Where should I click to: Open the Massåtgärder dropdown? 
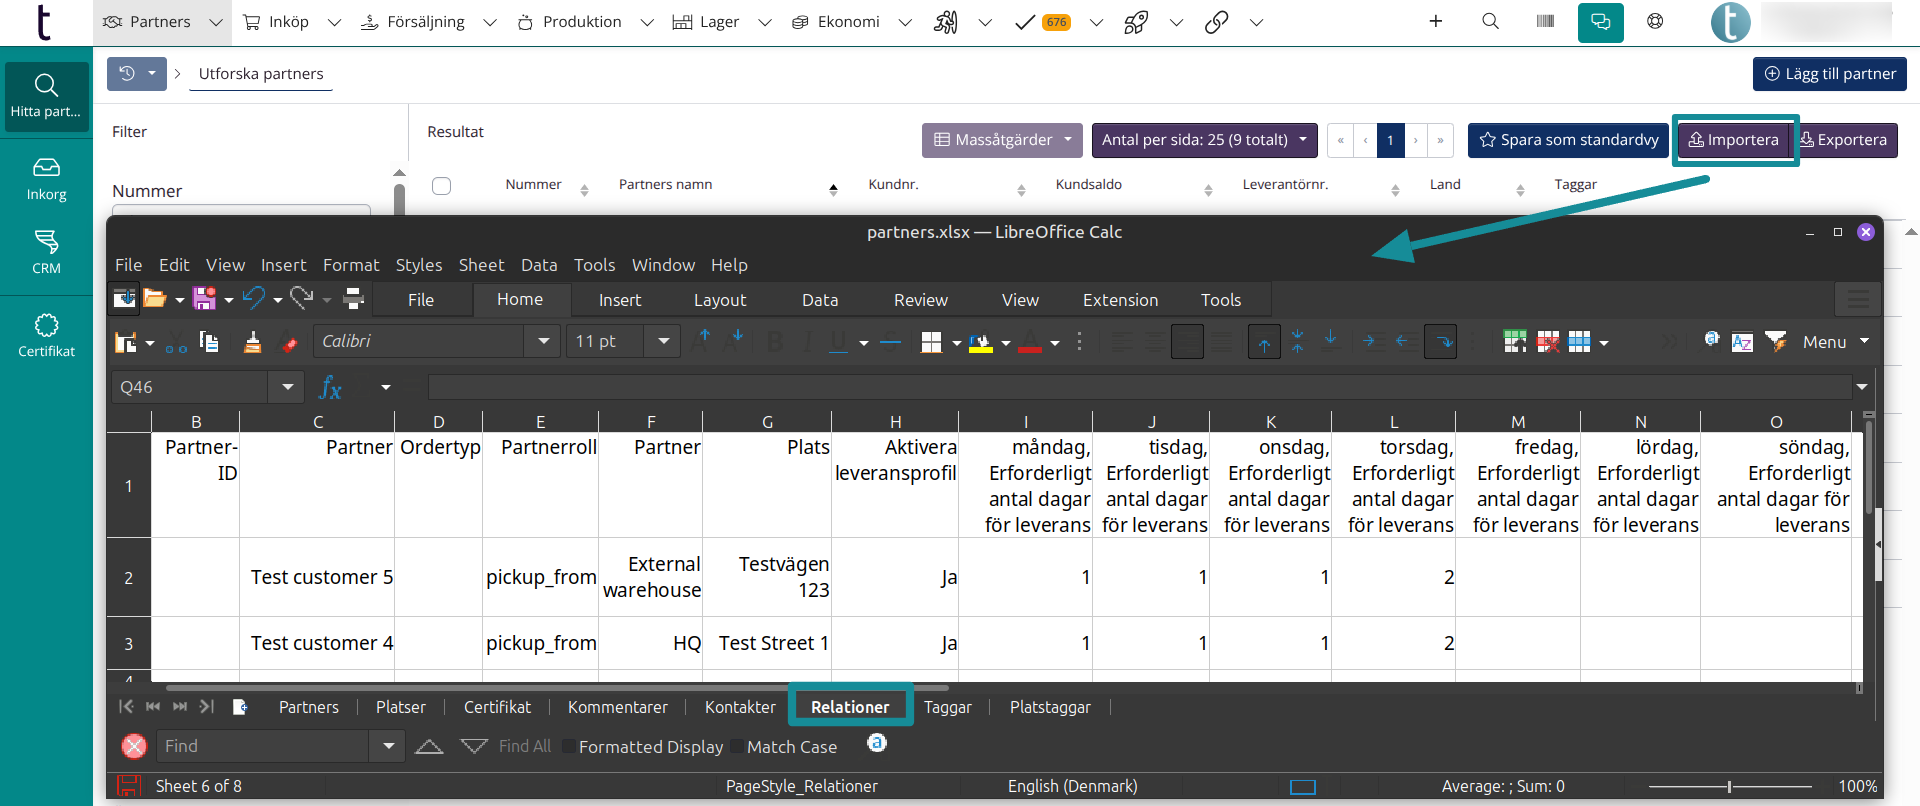(x=1002, y=140)
